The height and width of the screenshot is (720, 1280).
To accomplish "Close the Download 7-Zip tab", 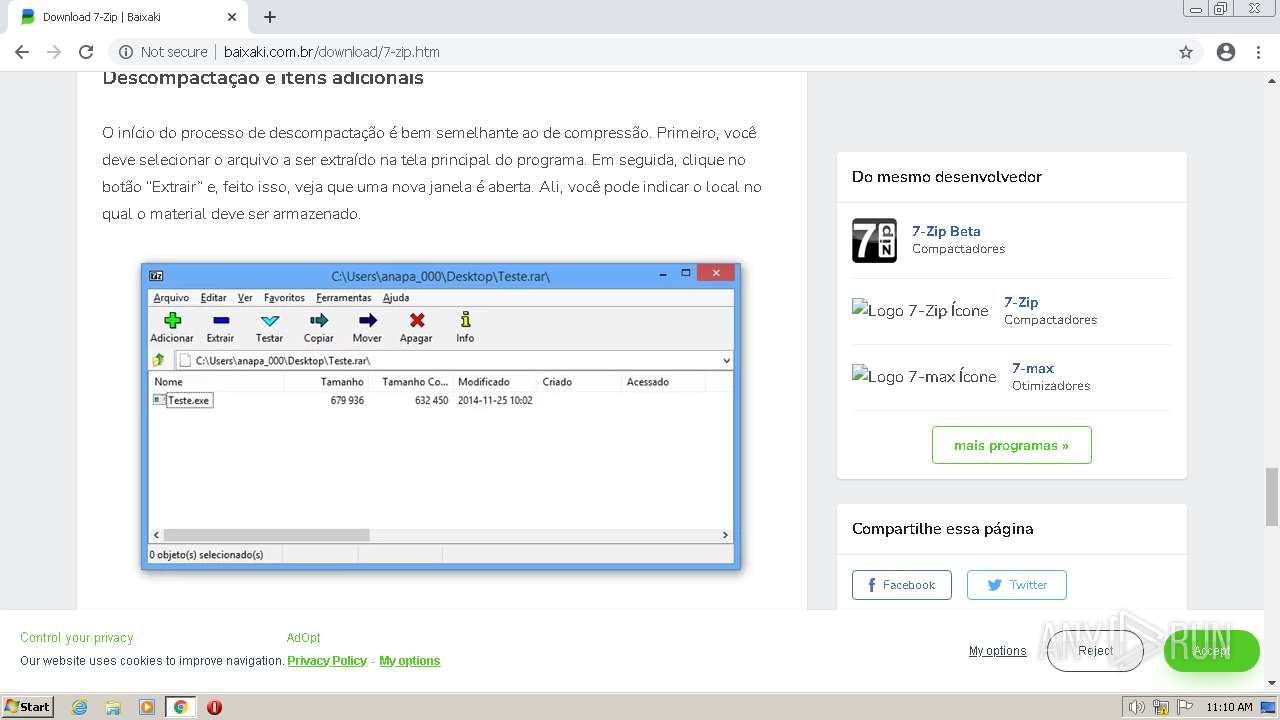I will click(x=232, y=17).
